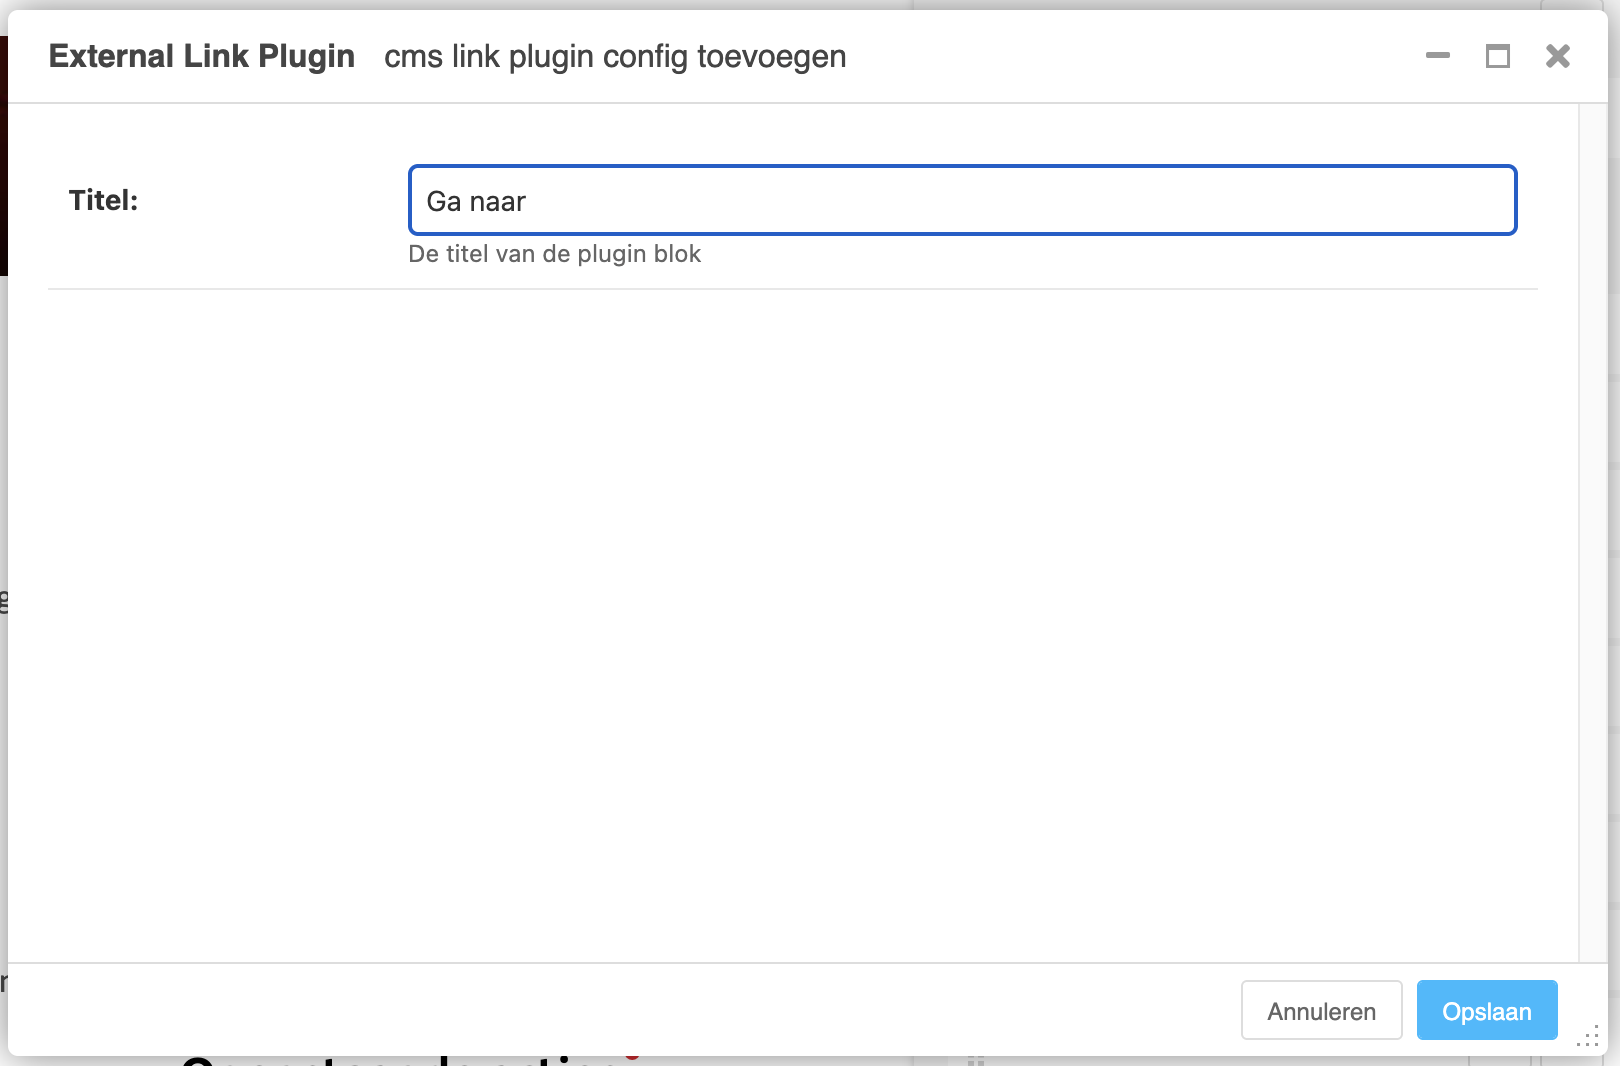Minimize the External Link Plugin modal
Screen dimensions: 1620x1066
(x=1437, y=56)
